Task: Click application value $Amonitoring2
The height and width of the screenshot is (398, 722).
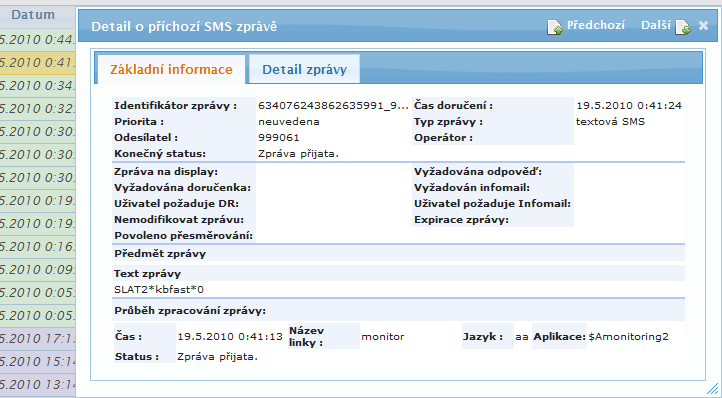Action: pyautogui.click(x=628, y=337)
